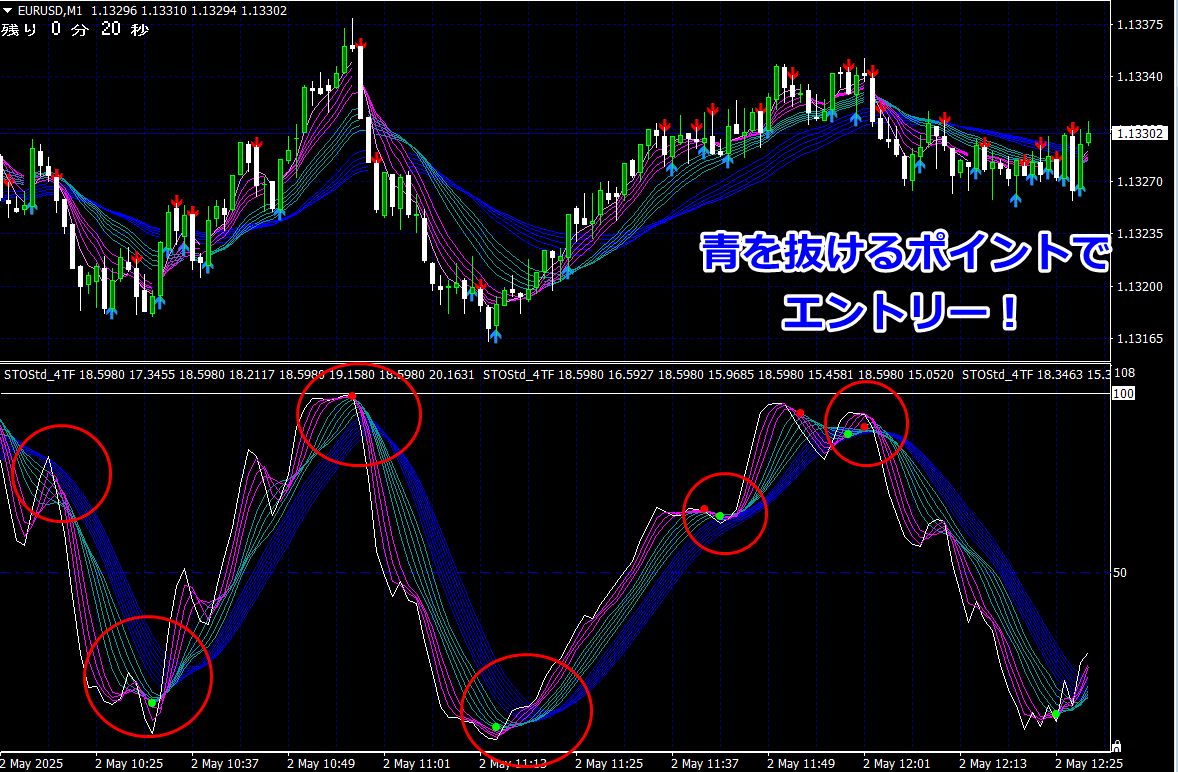Click the red signal dot touching oscillator level 100

click(x=352, y=396)
